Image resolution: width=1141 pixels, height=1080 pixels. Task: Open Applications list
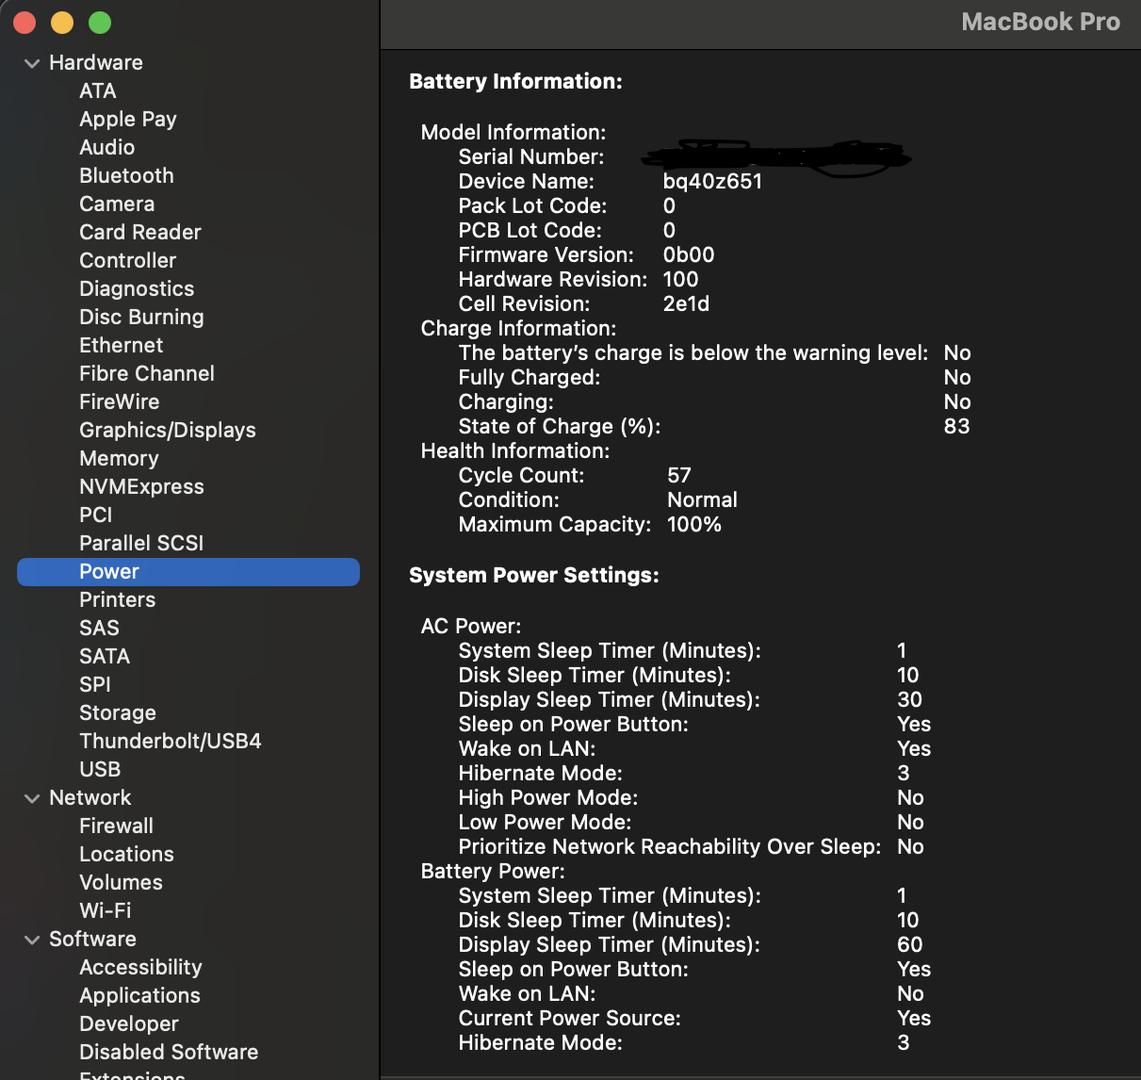pos(140,996)
